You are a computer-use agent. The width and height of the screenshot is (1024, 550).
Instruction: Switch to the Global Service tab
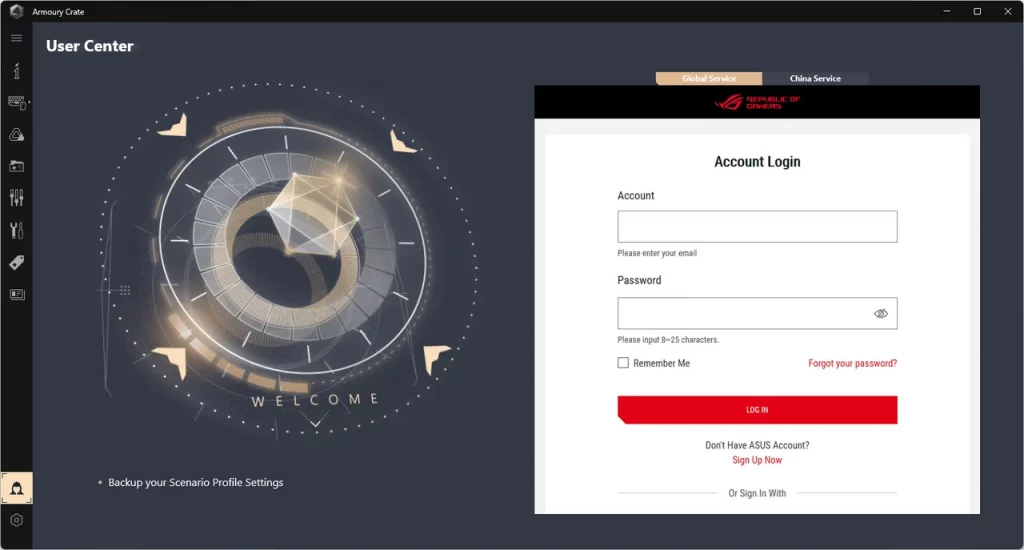tap(709, 78)
